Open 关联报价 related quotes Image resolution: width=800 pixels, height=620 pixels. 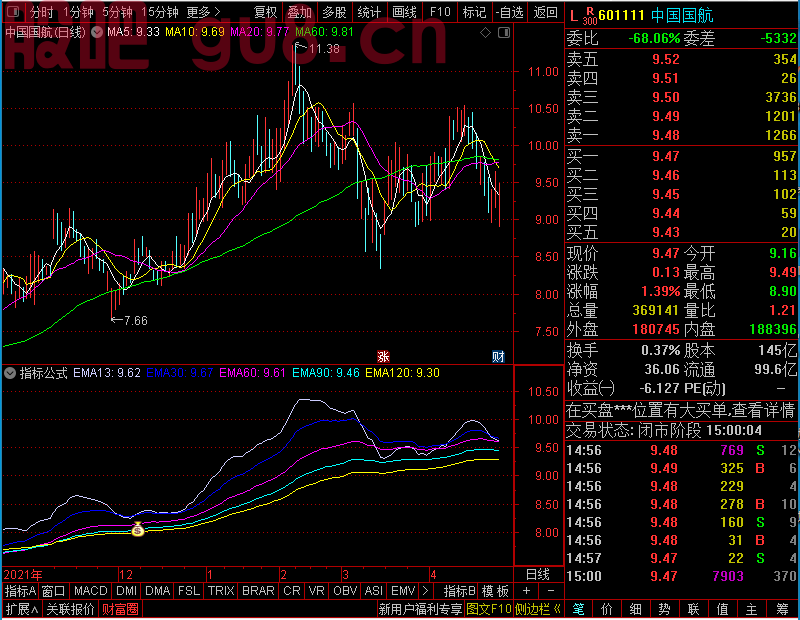70,609
